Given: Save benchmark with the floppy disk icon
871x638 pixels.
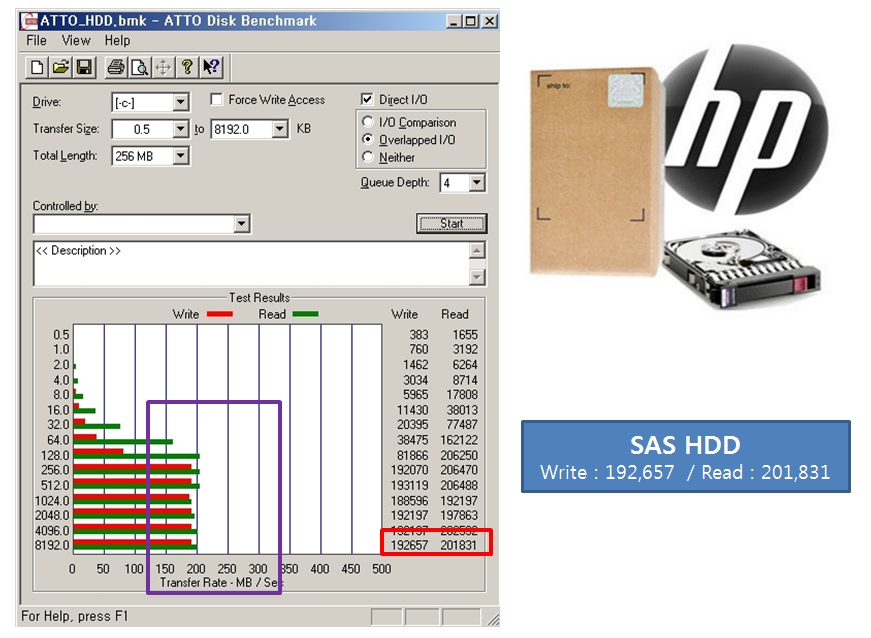Looking at the screenshot, I should (x=84, y=68).
